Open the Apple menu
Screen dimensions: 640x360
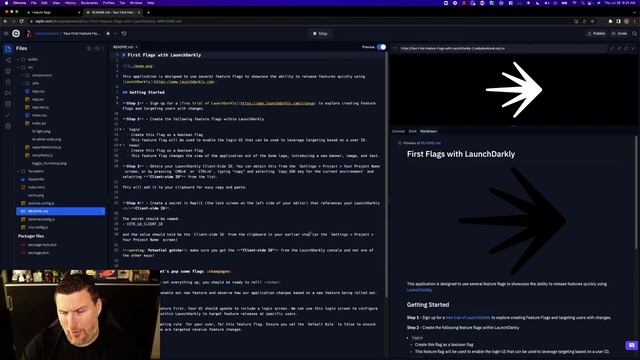point(7,2)
